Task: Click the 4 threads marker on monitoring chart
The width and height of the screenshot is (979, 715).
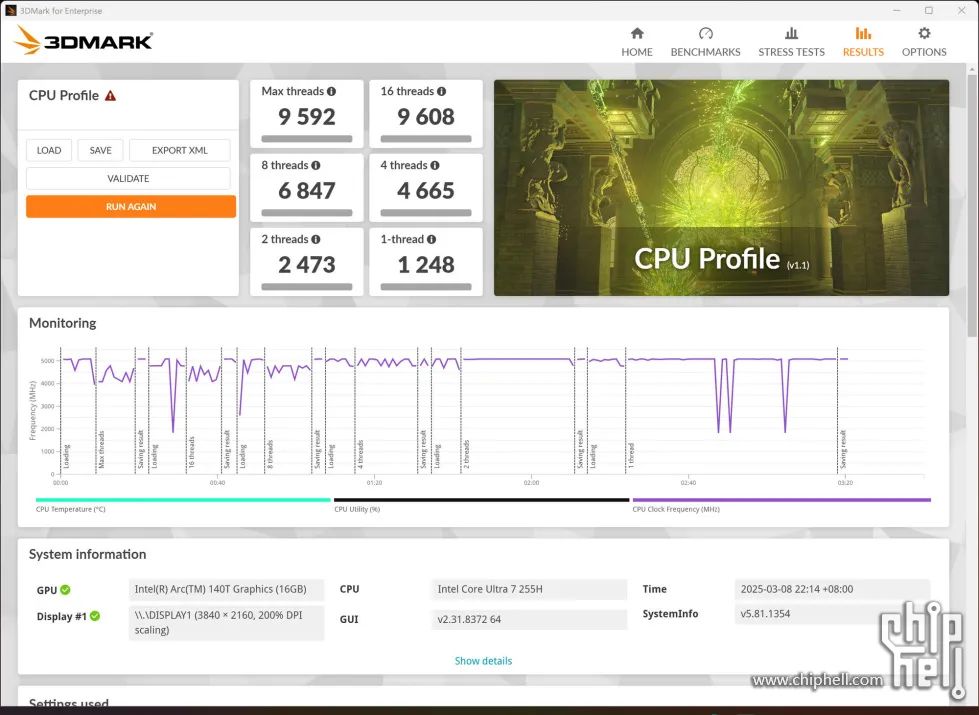Action: (x=360, y=454)
